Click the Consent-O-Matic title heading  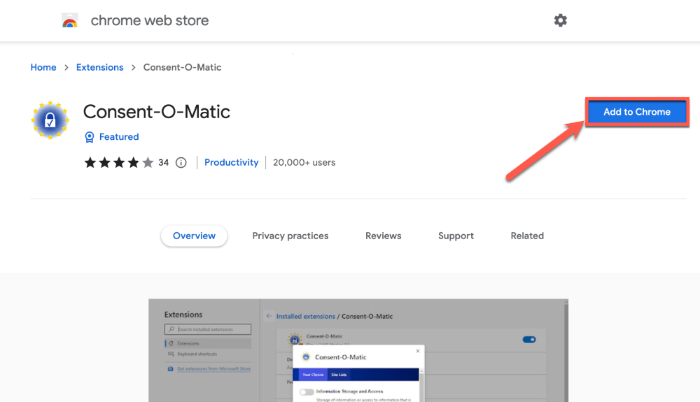(157, 112)
